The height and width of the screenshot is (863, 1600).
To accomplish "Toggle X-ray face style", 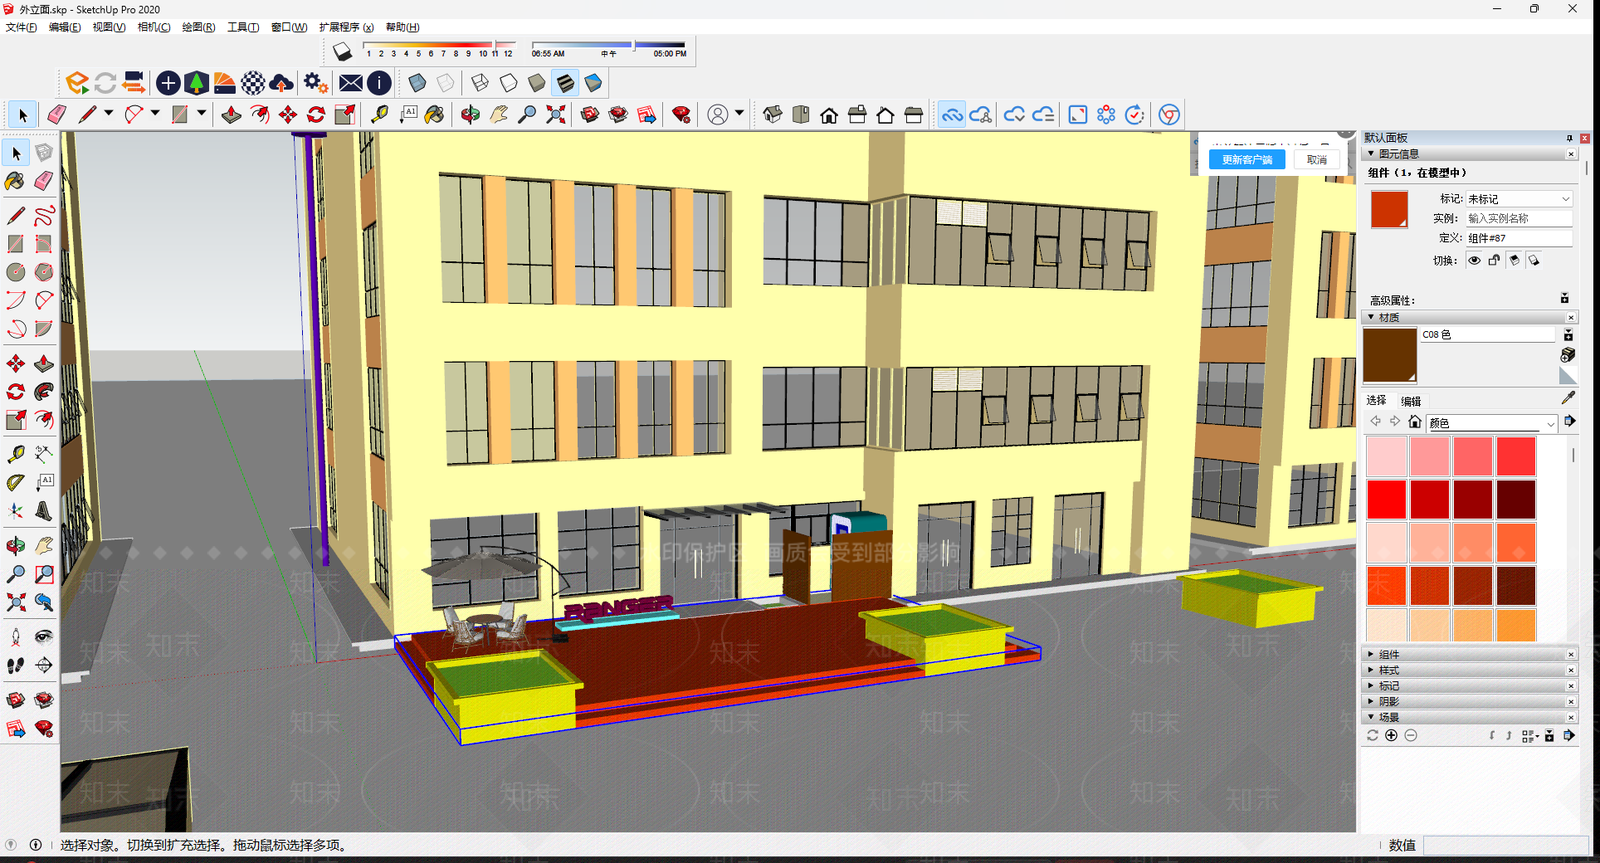I will 417,83.
